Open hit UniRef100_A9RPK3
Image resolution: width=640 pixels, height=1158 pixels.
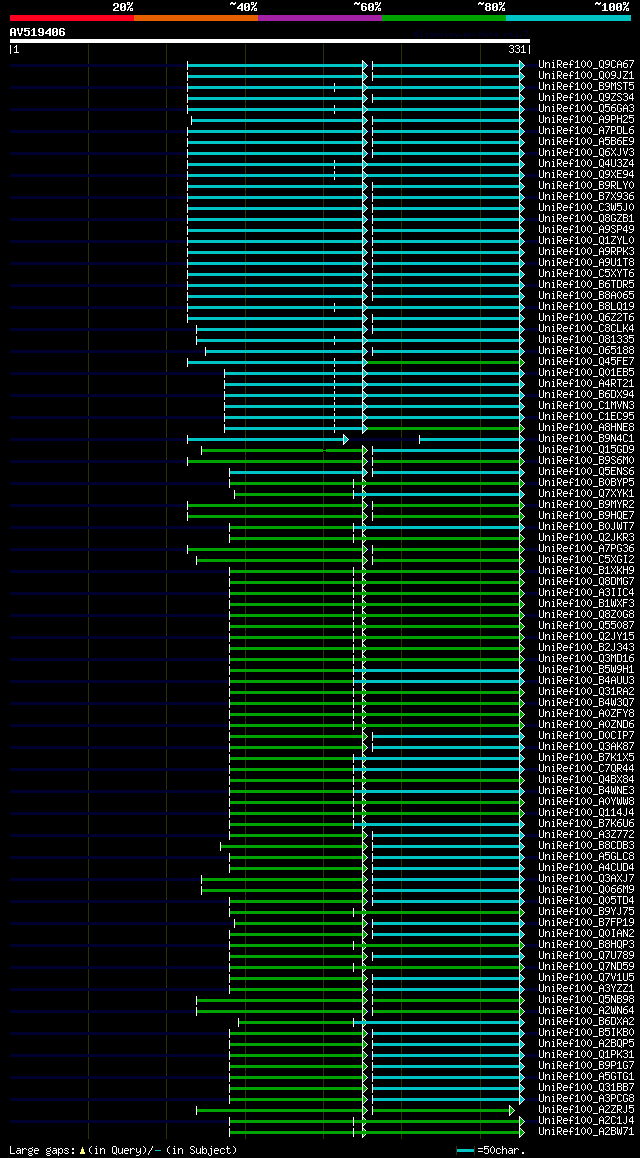[586, 252]
